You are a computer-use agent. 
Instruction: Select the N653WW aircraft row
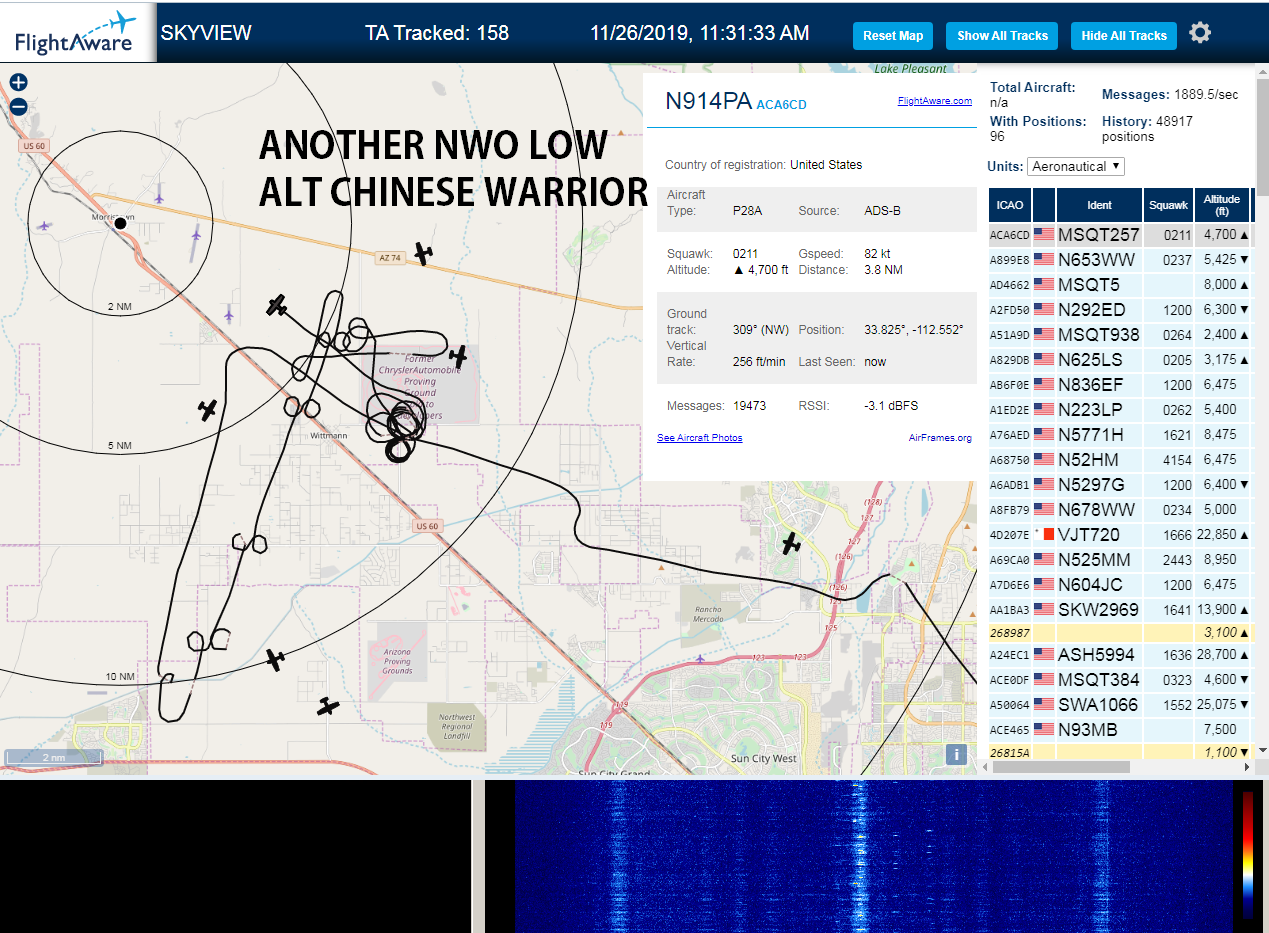click(1119, 260)
